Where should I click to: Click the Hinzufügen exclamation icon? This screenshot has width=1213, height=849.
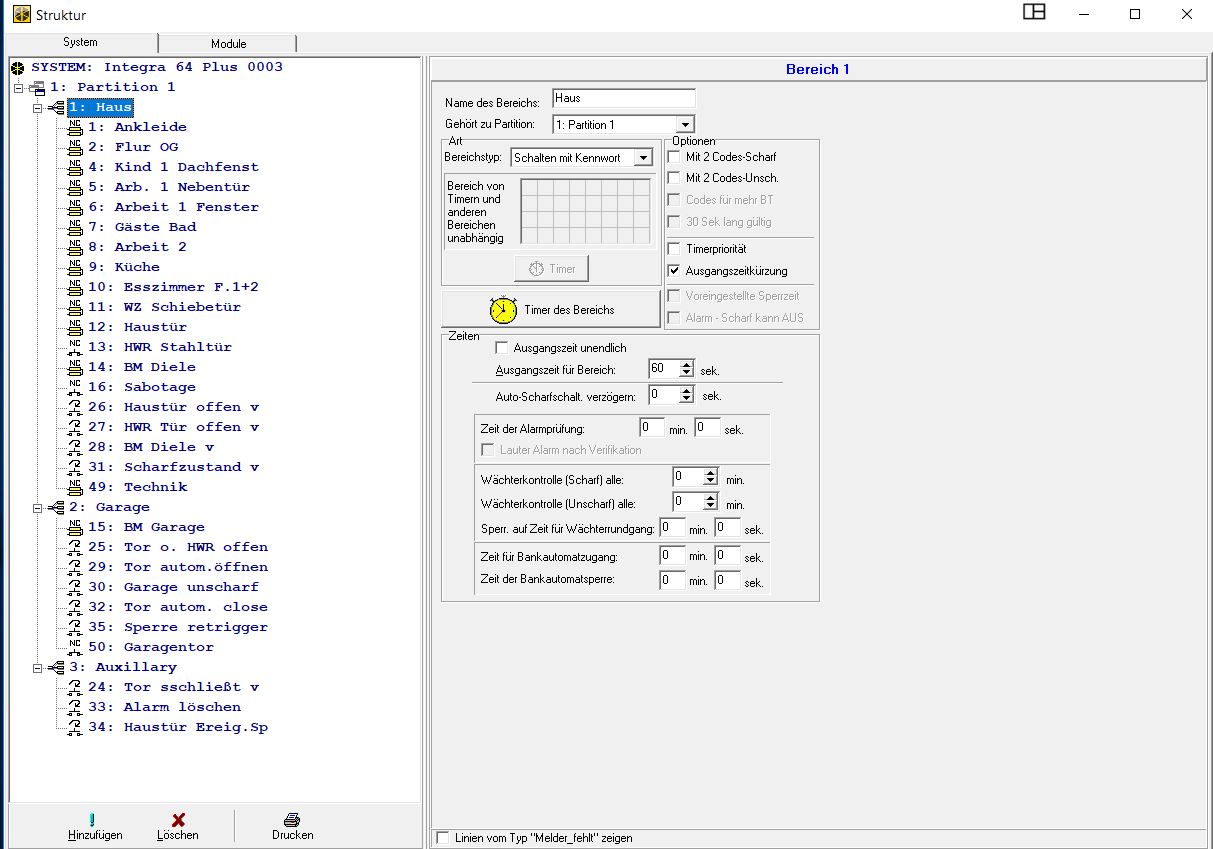click(x=93, y=820)
